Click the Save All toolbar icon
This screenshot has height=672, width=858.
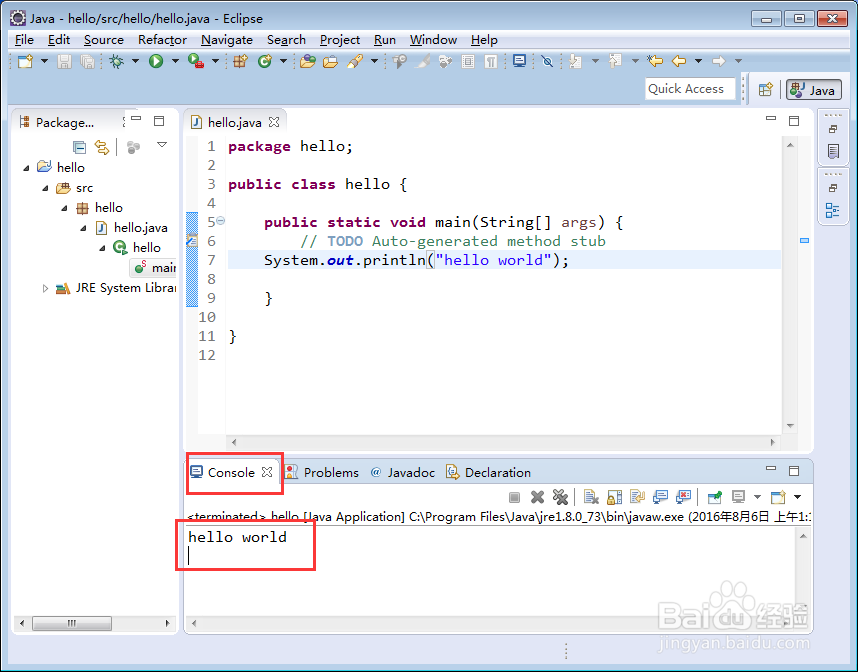coord(88,61)
